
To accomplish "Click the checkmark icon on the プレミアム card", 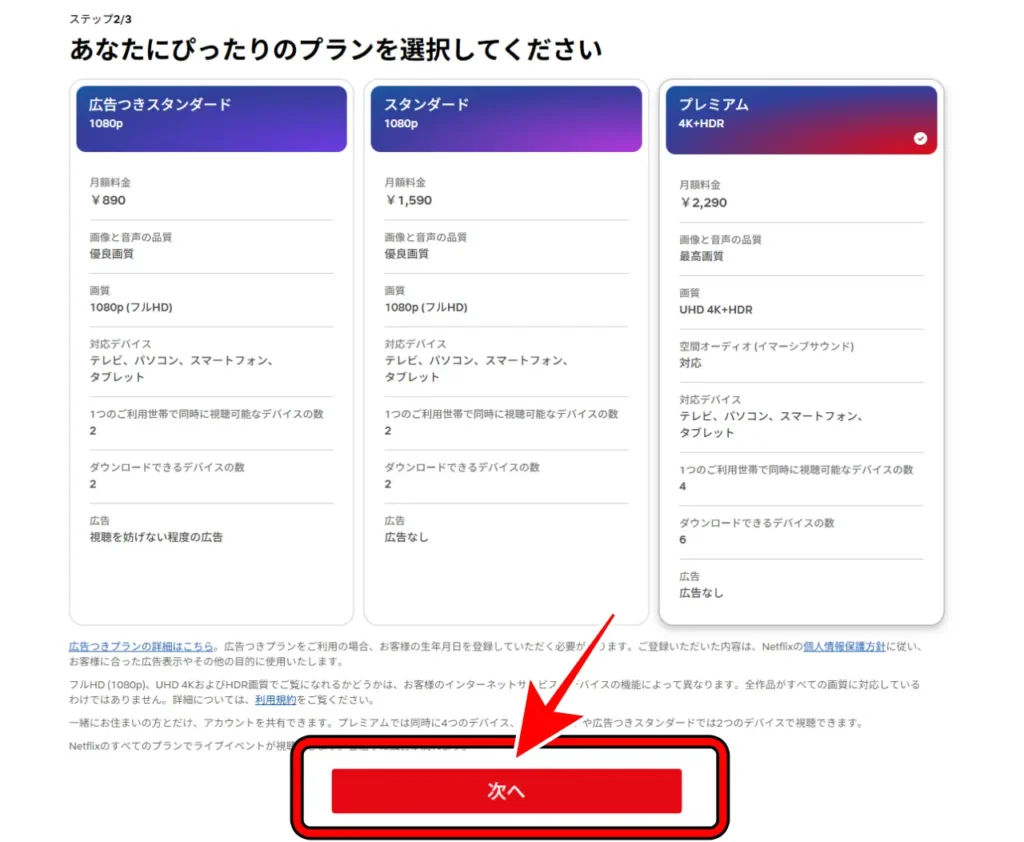I will click(920, 139).
